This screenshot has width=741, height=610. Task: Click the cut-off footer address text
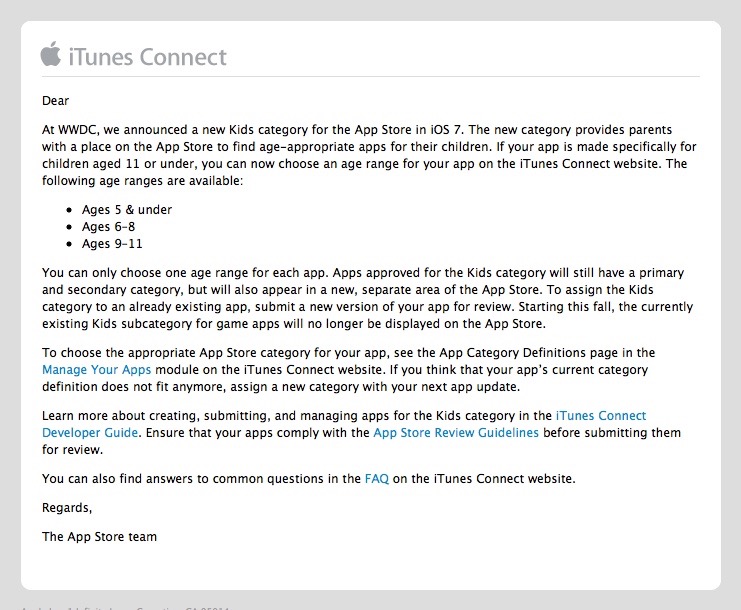(125, 608)
